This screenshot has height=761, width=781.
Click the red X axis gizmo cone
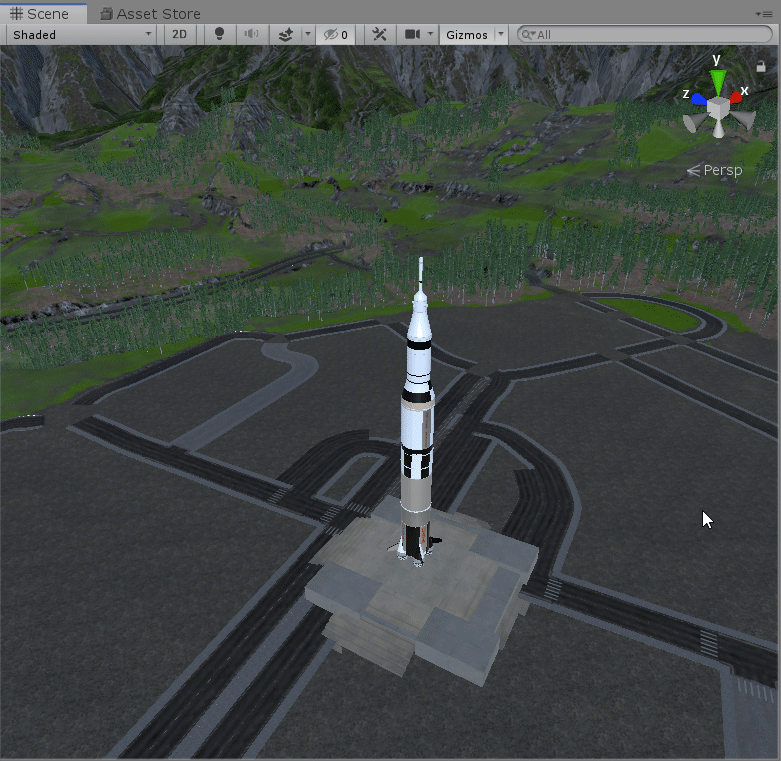(738, 96)
